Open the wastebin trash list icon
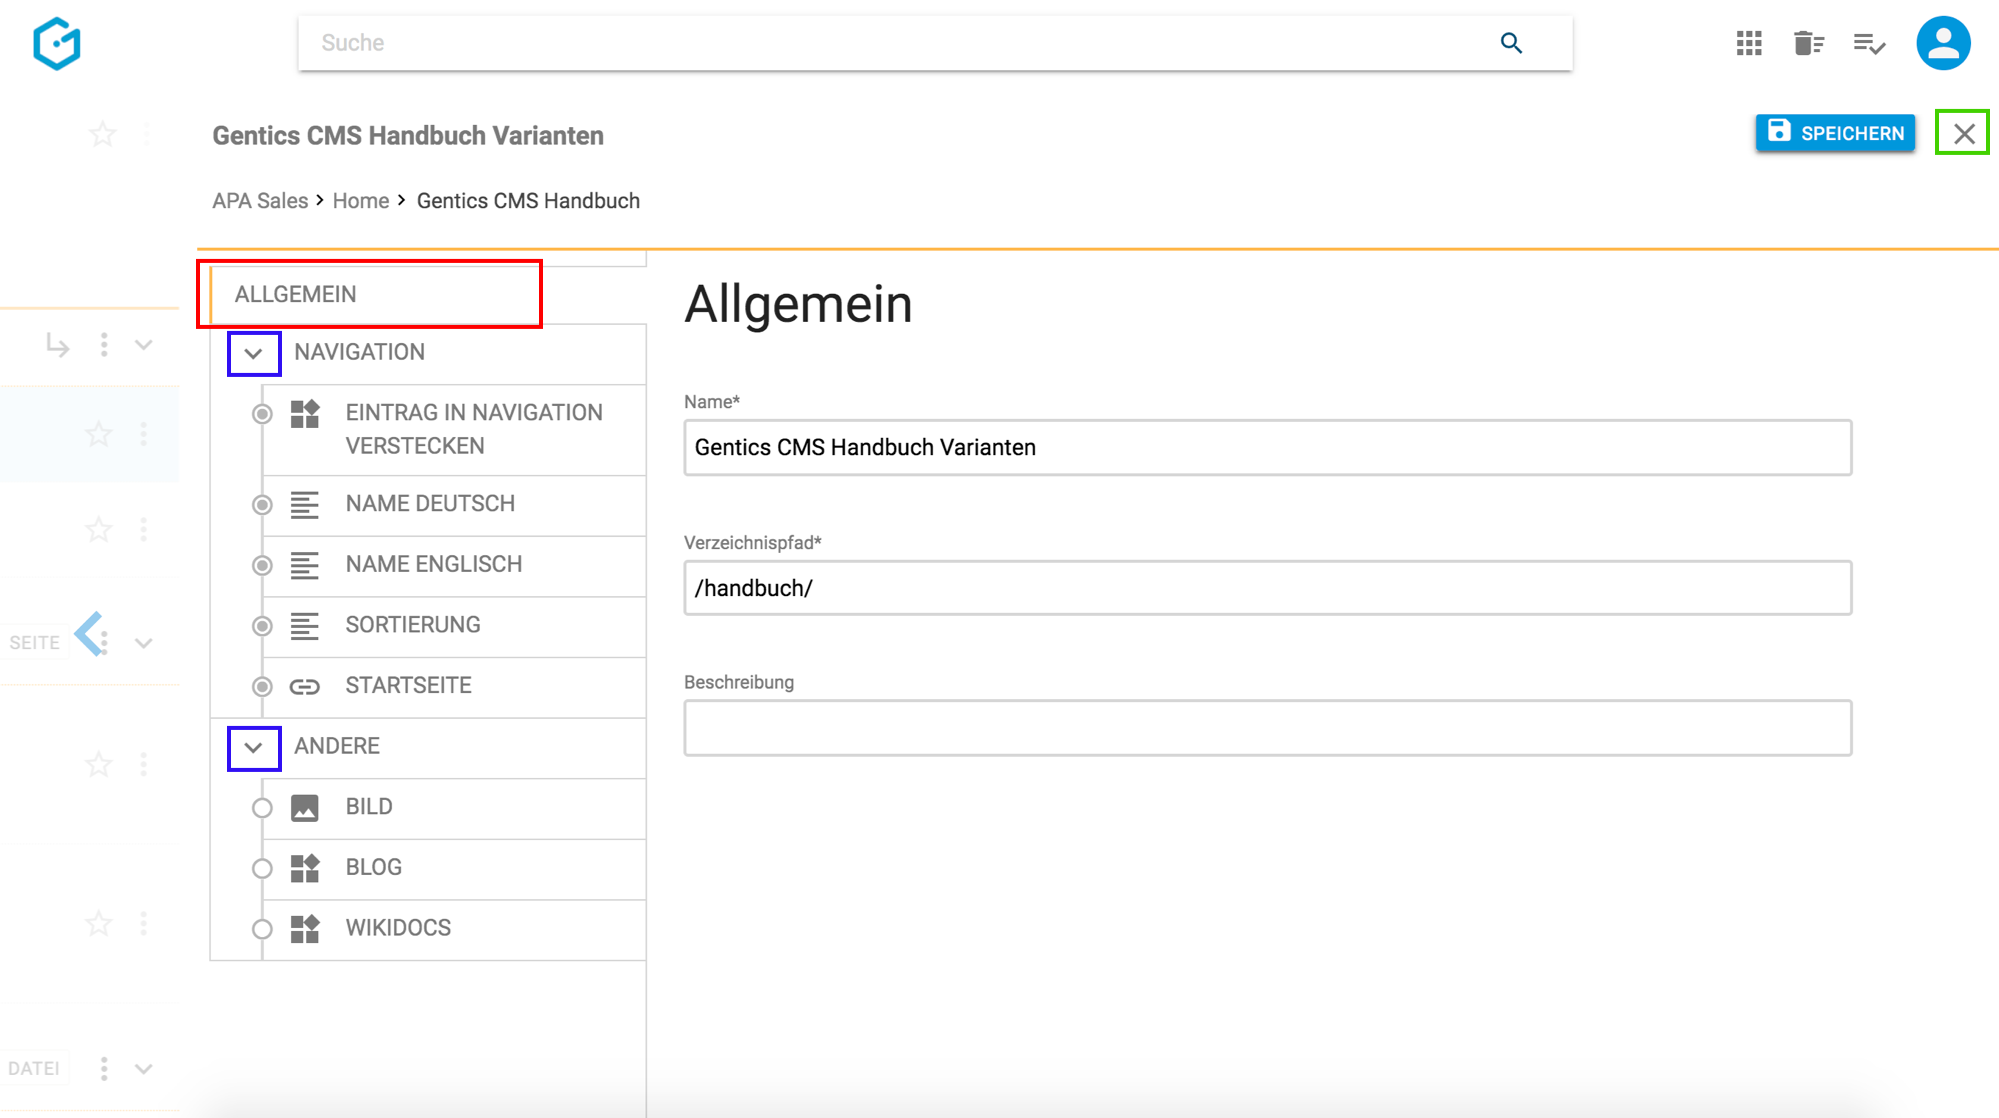The width and height of the screenshot is (1999, 1118). tap(1808, 43)
